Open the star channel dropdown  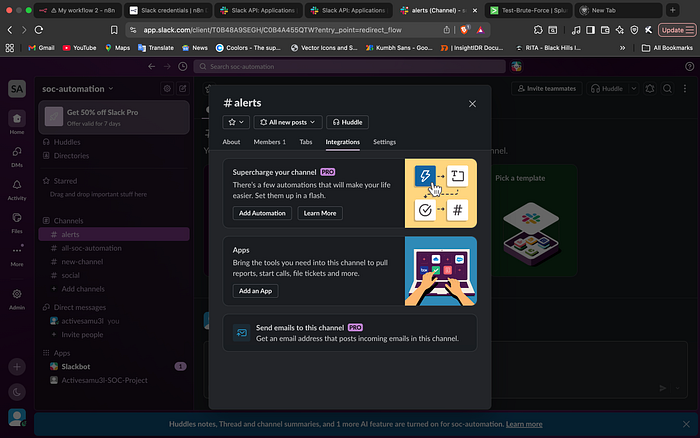[x=236, y=122]
